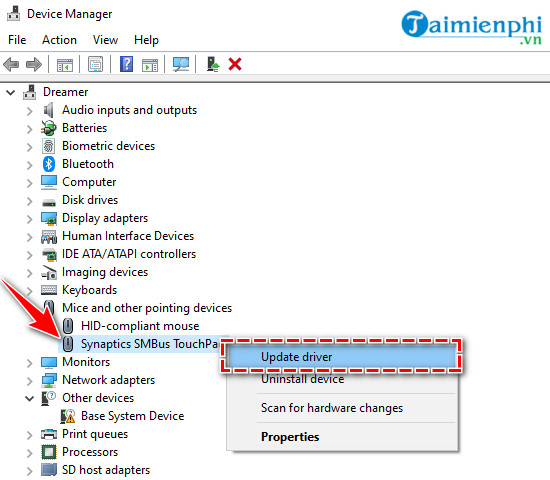Click the blue Bluetooth icon

[x=49, y=164]
